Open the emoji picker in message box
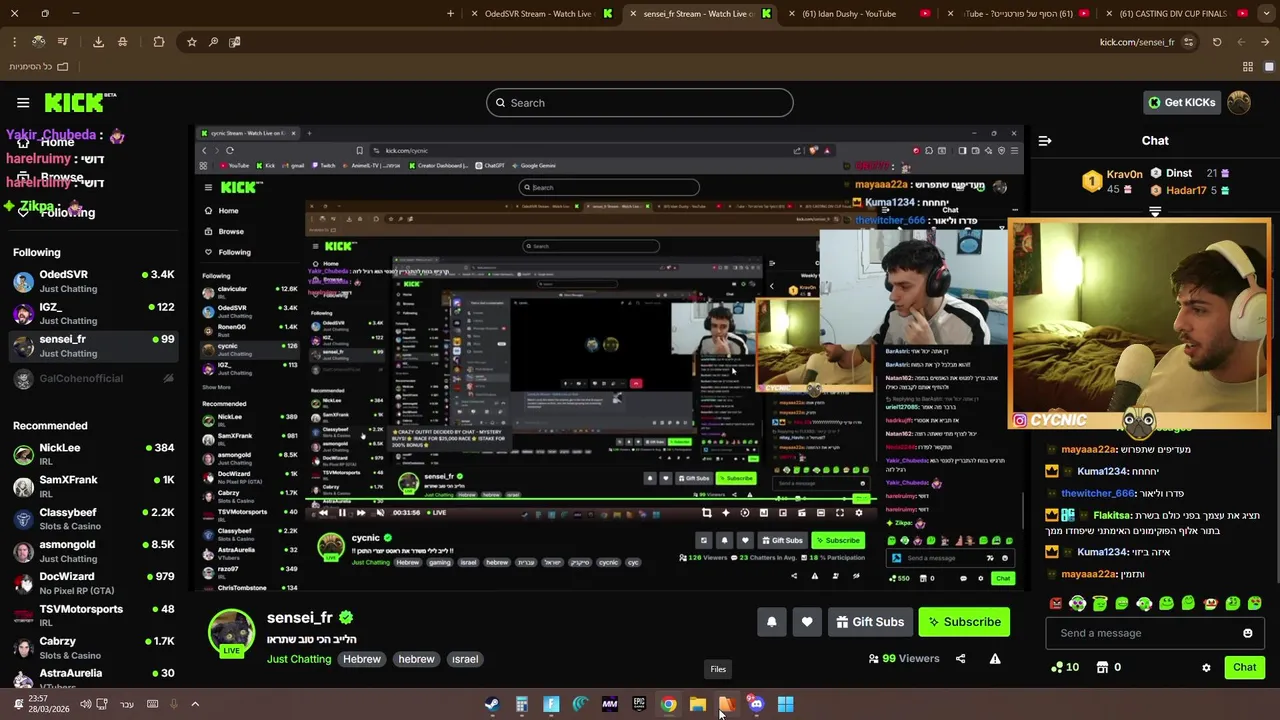The image size is (1280, 720). 1247,633
